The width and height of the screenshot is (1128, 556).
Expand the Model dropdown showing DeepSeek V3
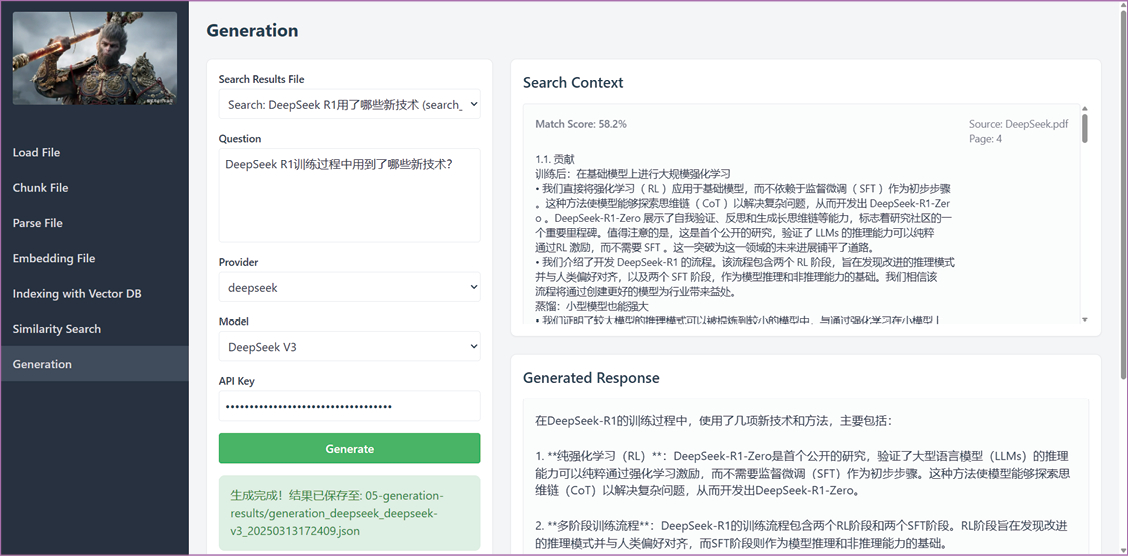point(349,347)
